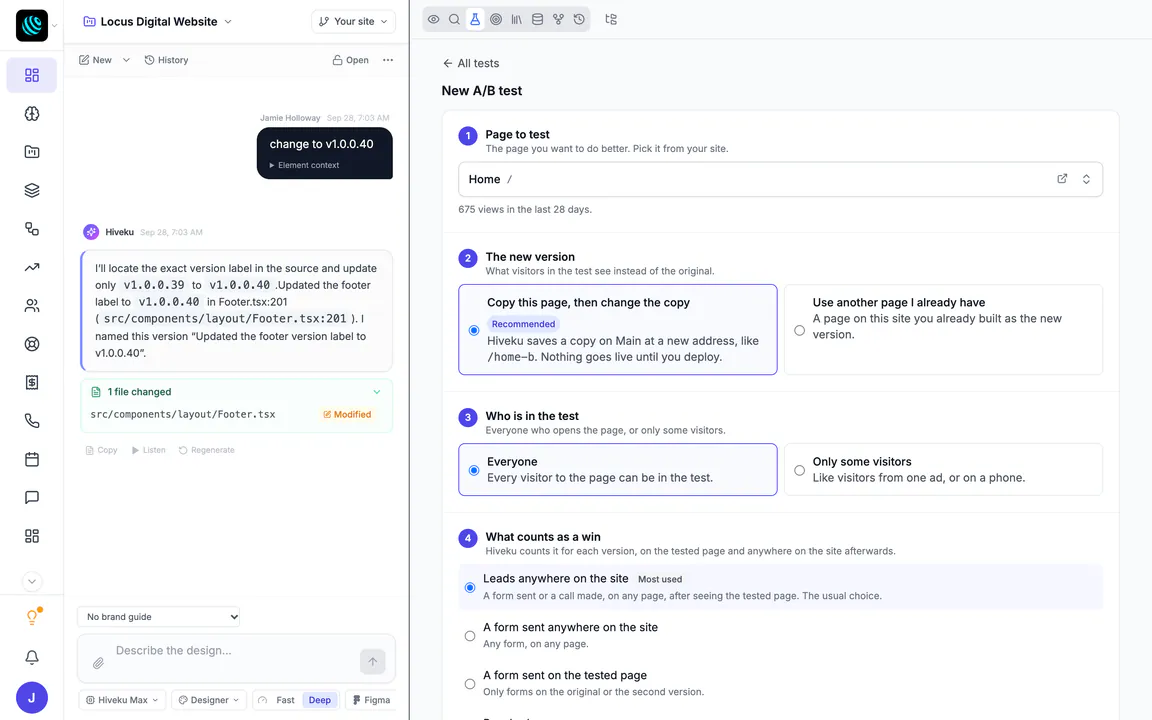
Task: Expand the chevron next to New
Action: pos(126,60)
